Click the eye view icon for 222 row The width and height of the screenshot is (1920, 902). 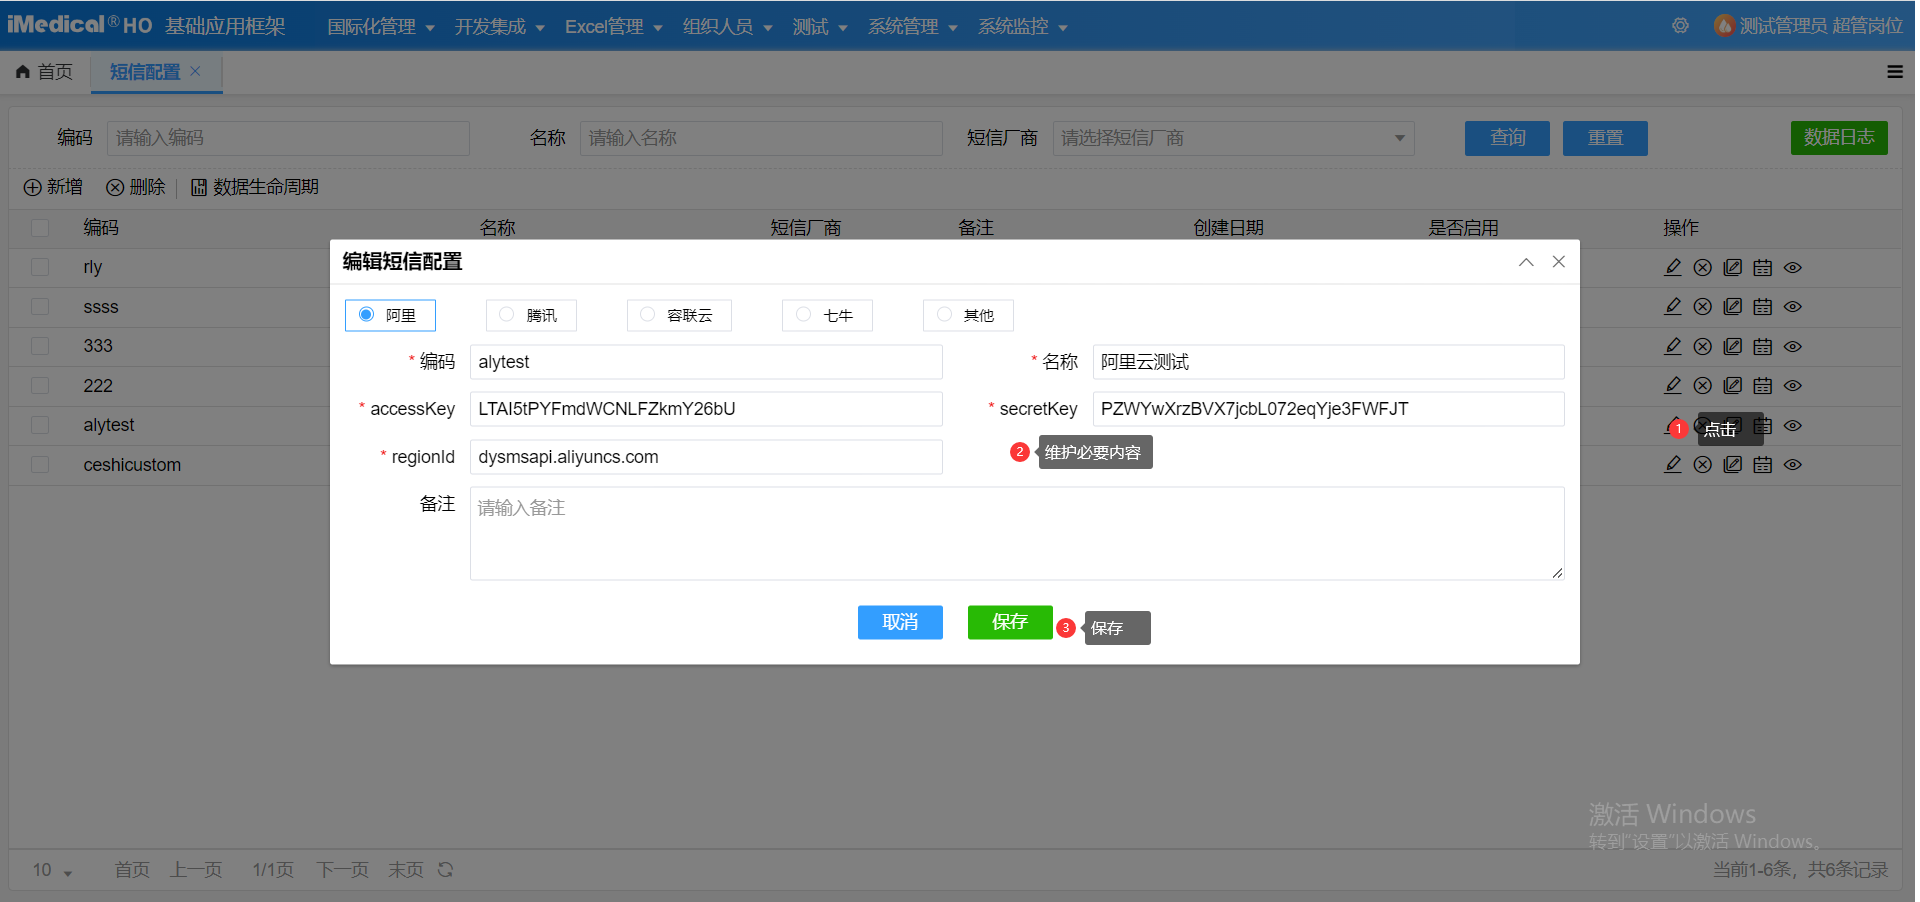tap(1793, 386)
